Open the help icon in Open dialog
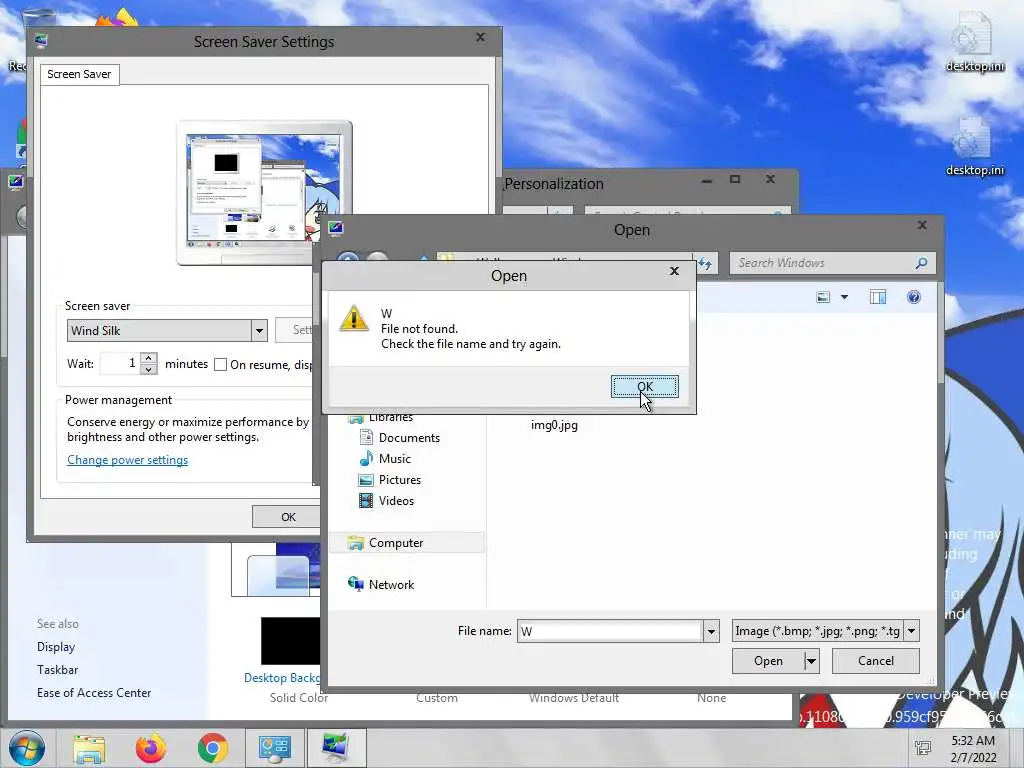The width and height of the screenshot is (1024, 768). click(914, 297)
